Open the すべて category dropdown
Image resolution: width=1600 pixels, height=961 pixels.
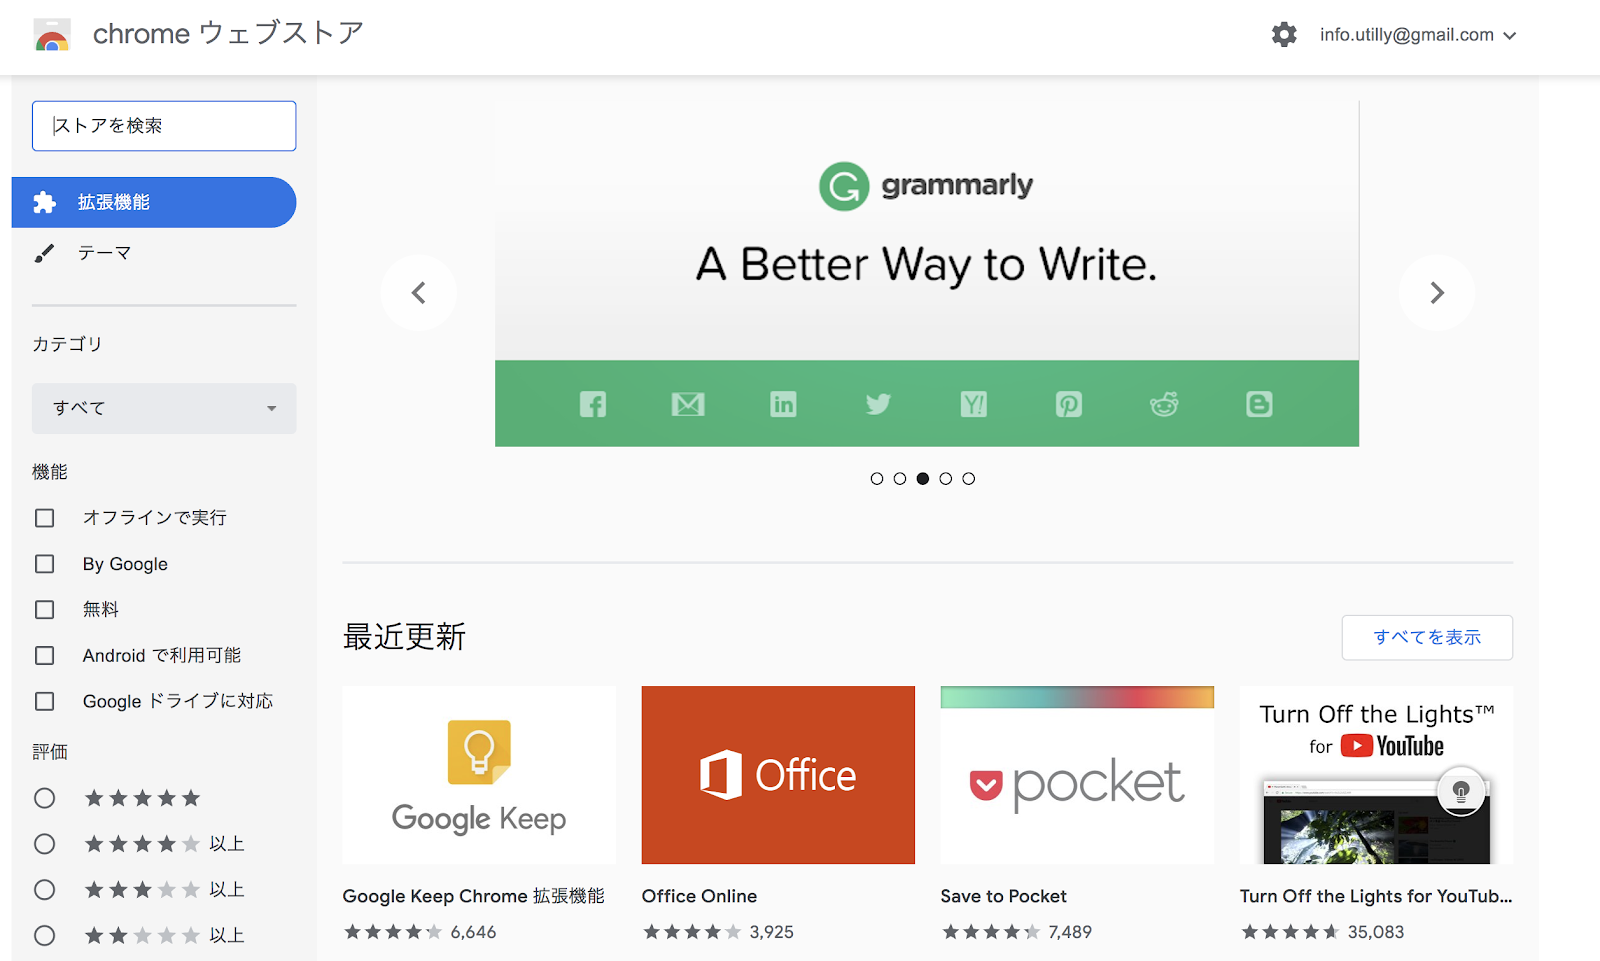coord(164,408)
